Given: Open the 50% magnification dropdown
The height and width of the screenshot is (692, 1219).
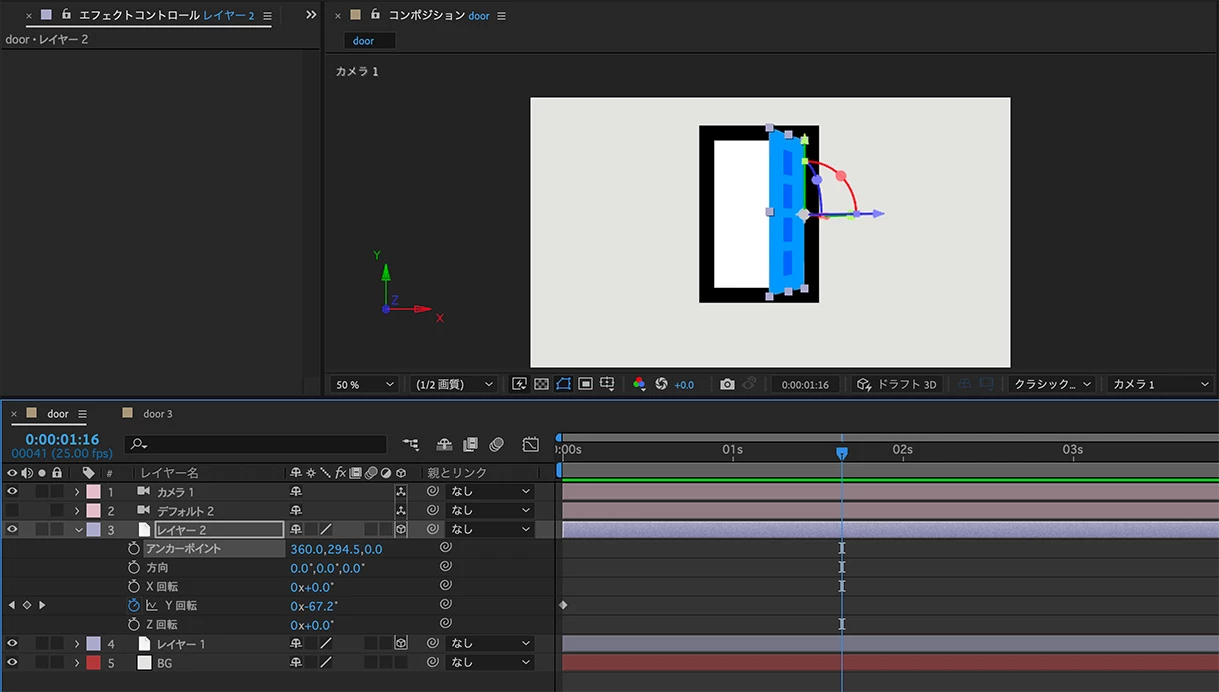Looking at the screenshot, I should pyautogui.click(x=363, y=385).
